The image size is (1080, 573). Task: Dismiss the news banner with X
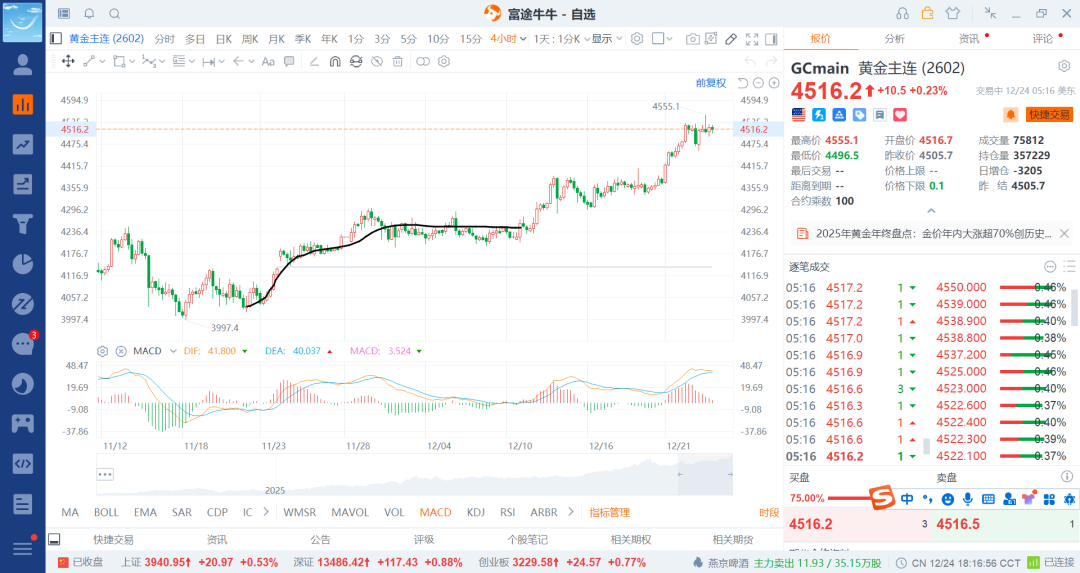[x=1064, y=233]
